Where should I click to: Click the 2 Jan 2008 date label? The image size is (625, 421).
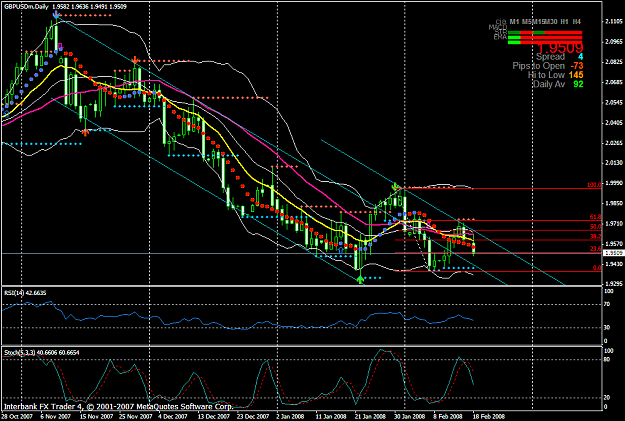click(290, 416)
